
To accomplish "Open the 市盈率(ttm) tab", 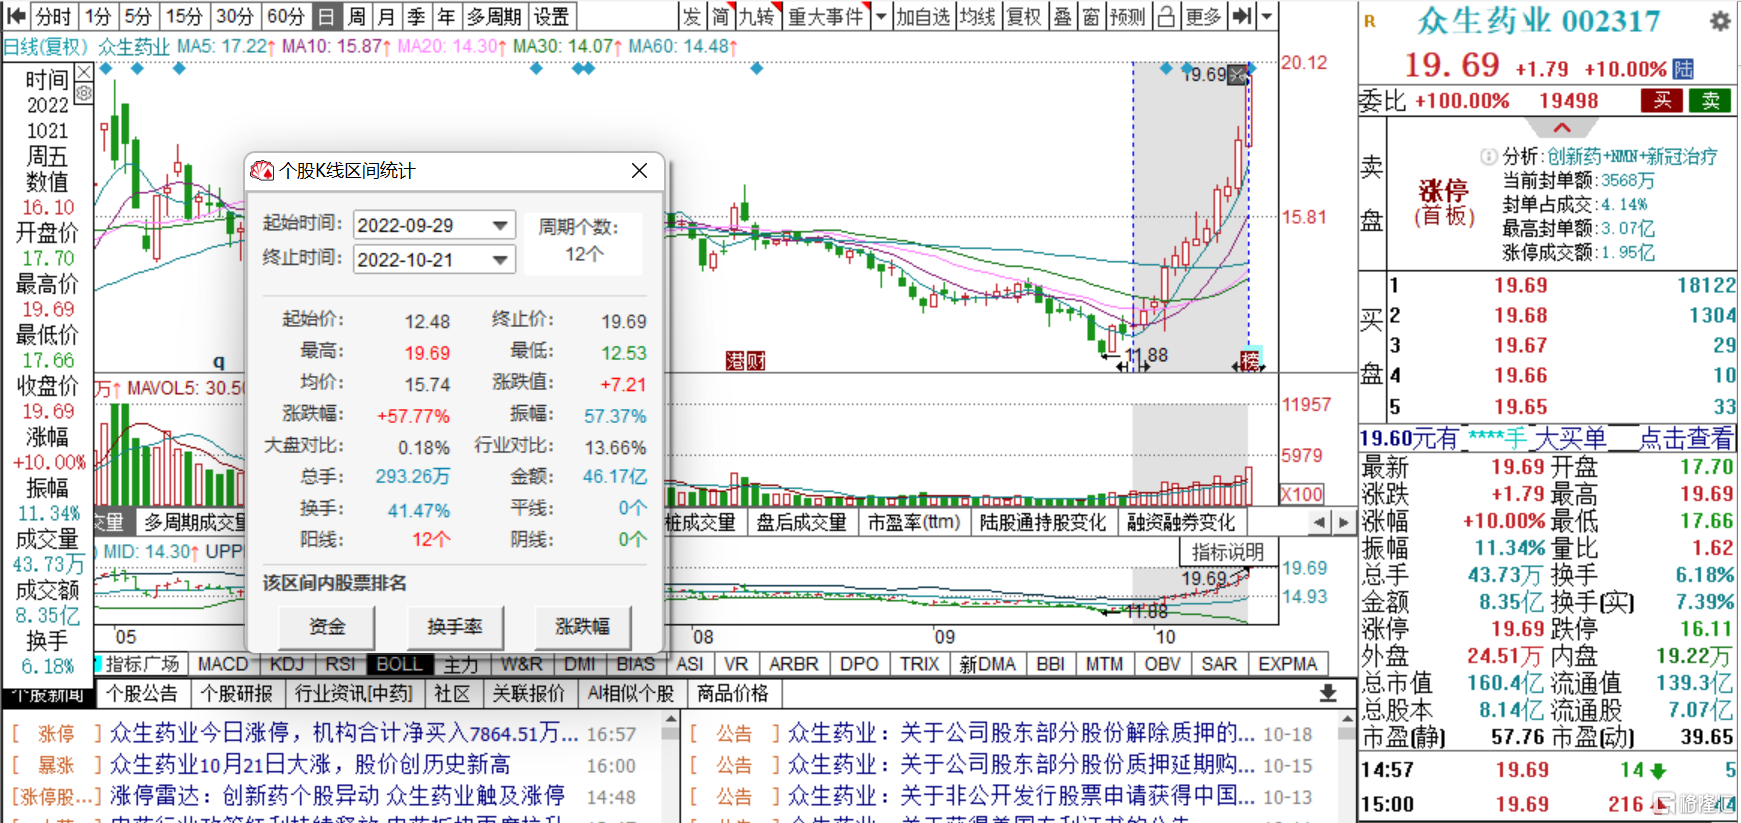I will pos(913,522).
